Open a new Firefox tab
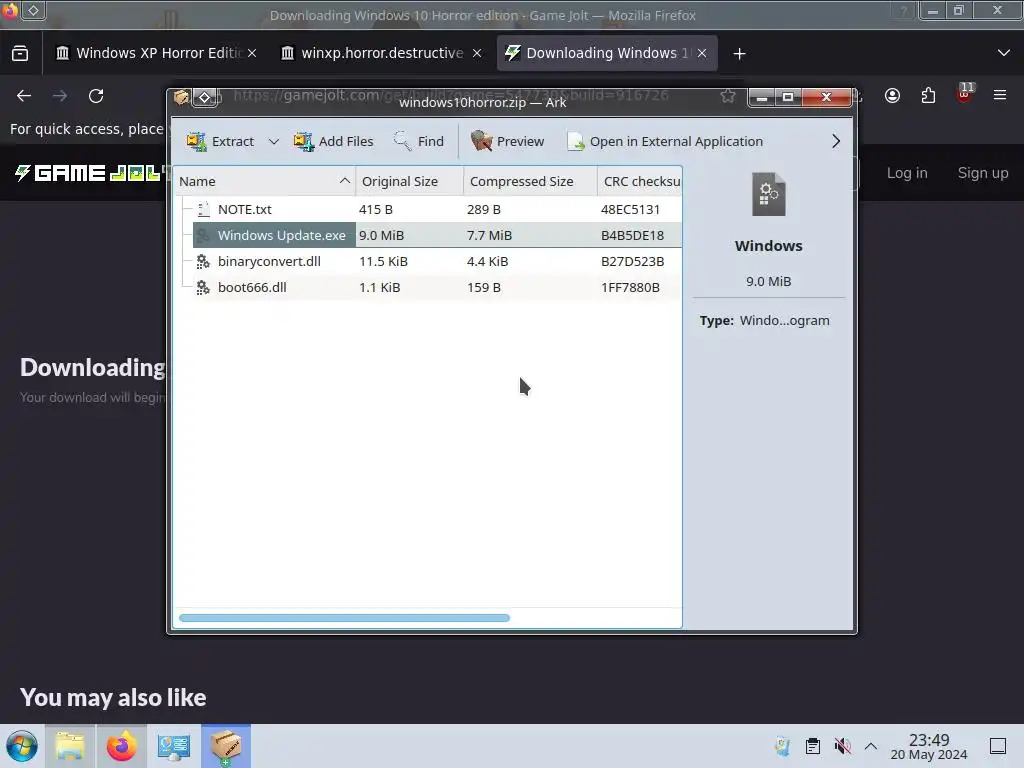1024x768 pixels. pyautogui.click(x=739, y=54)
